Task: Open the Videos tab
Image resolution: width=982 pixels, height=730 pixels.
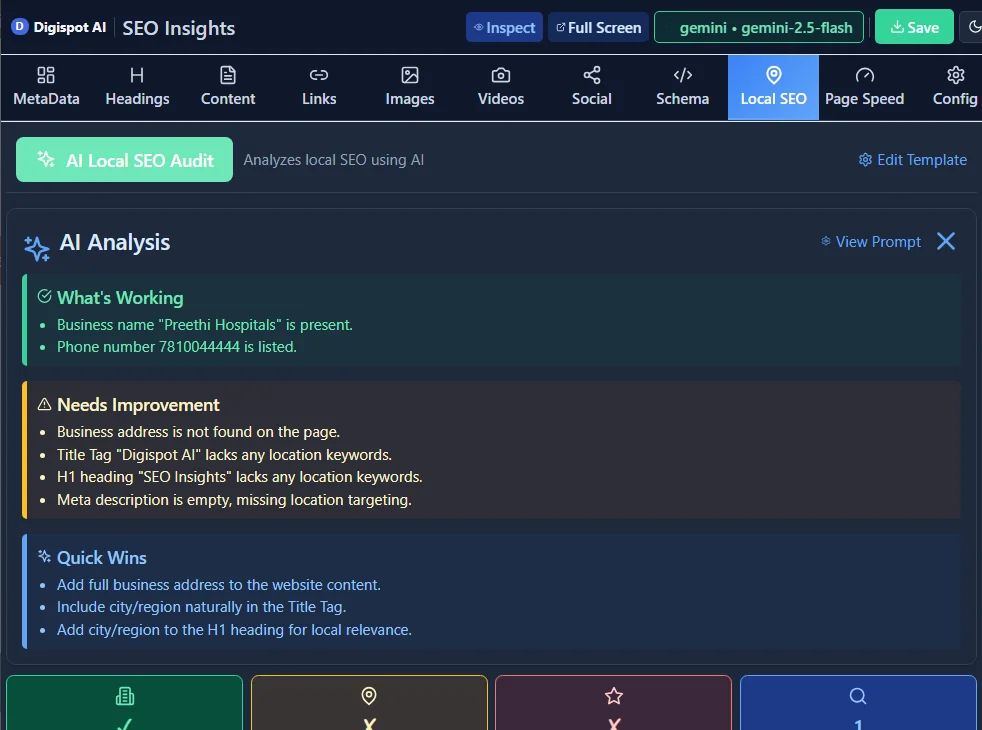Action: pyautogui.click(x=500, y=87)
